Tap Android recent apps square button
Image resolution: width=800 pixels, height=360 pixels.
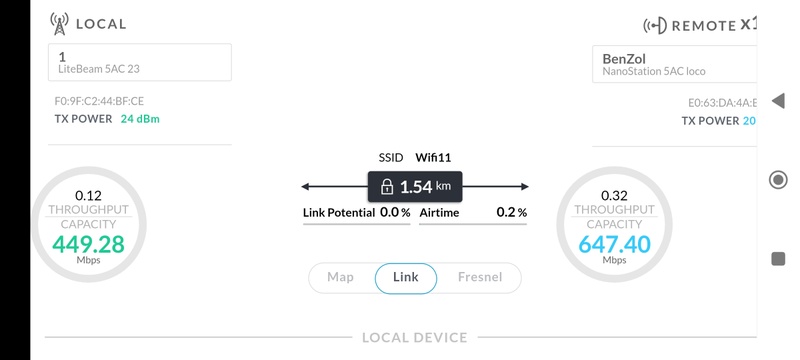click(778, 259)
